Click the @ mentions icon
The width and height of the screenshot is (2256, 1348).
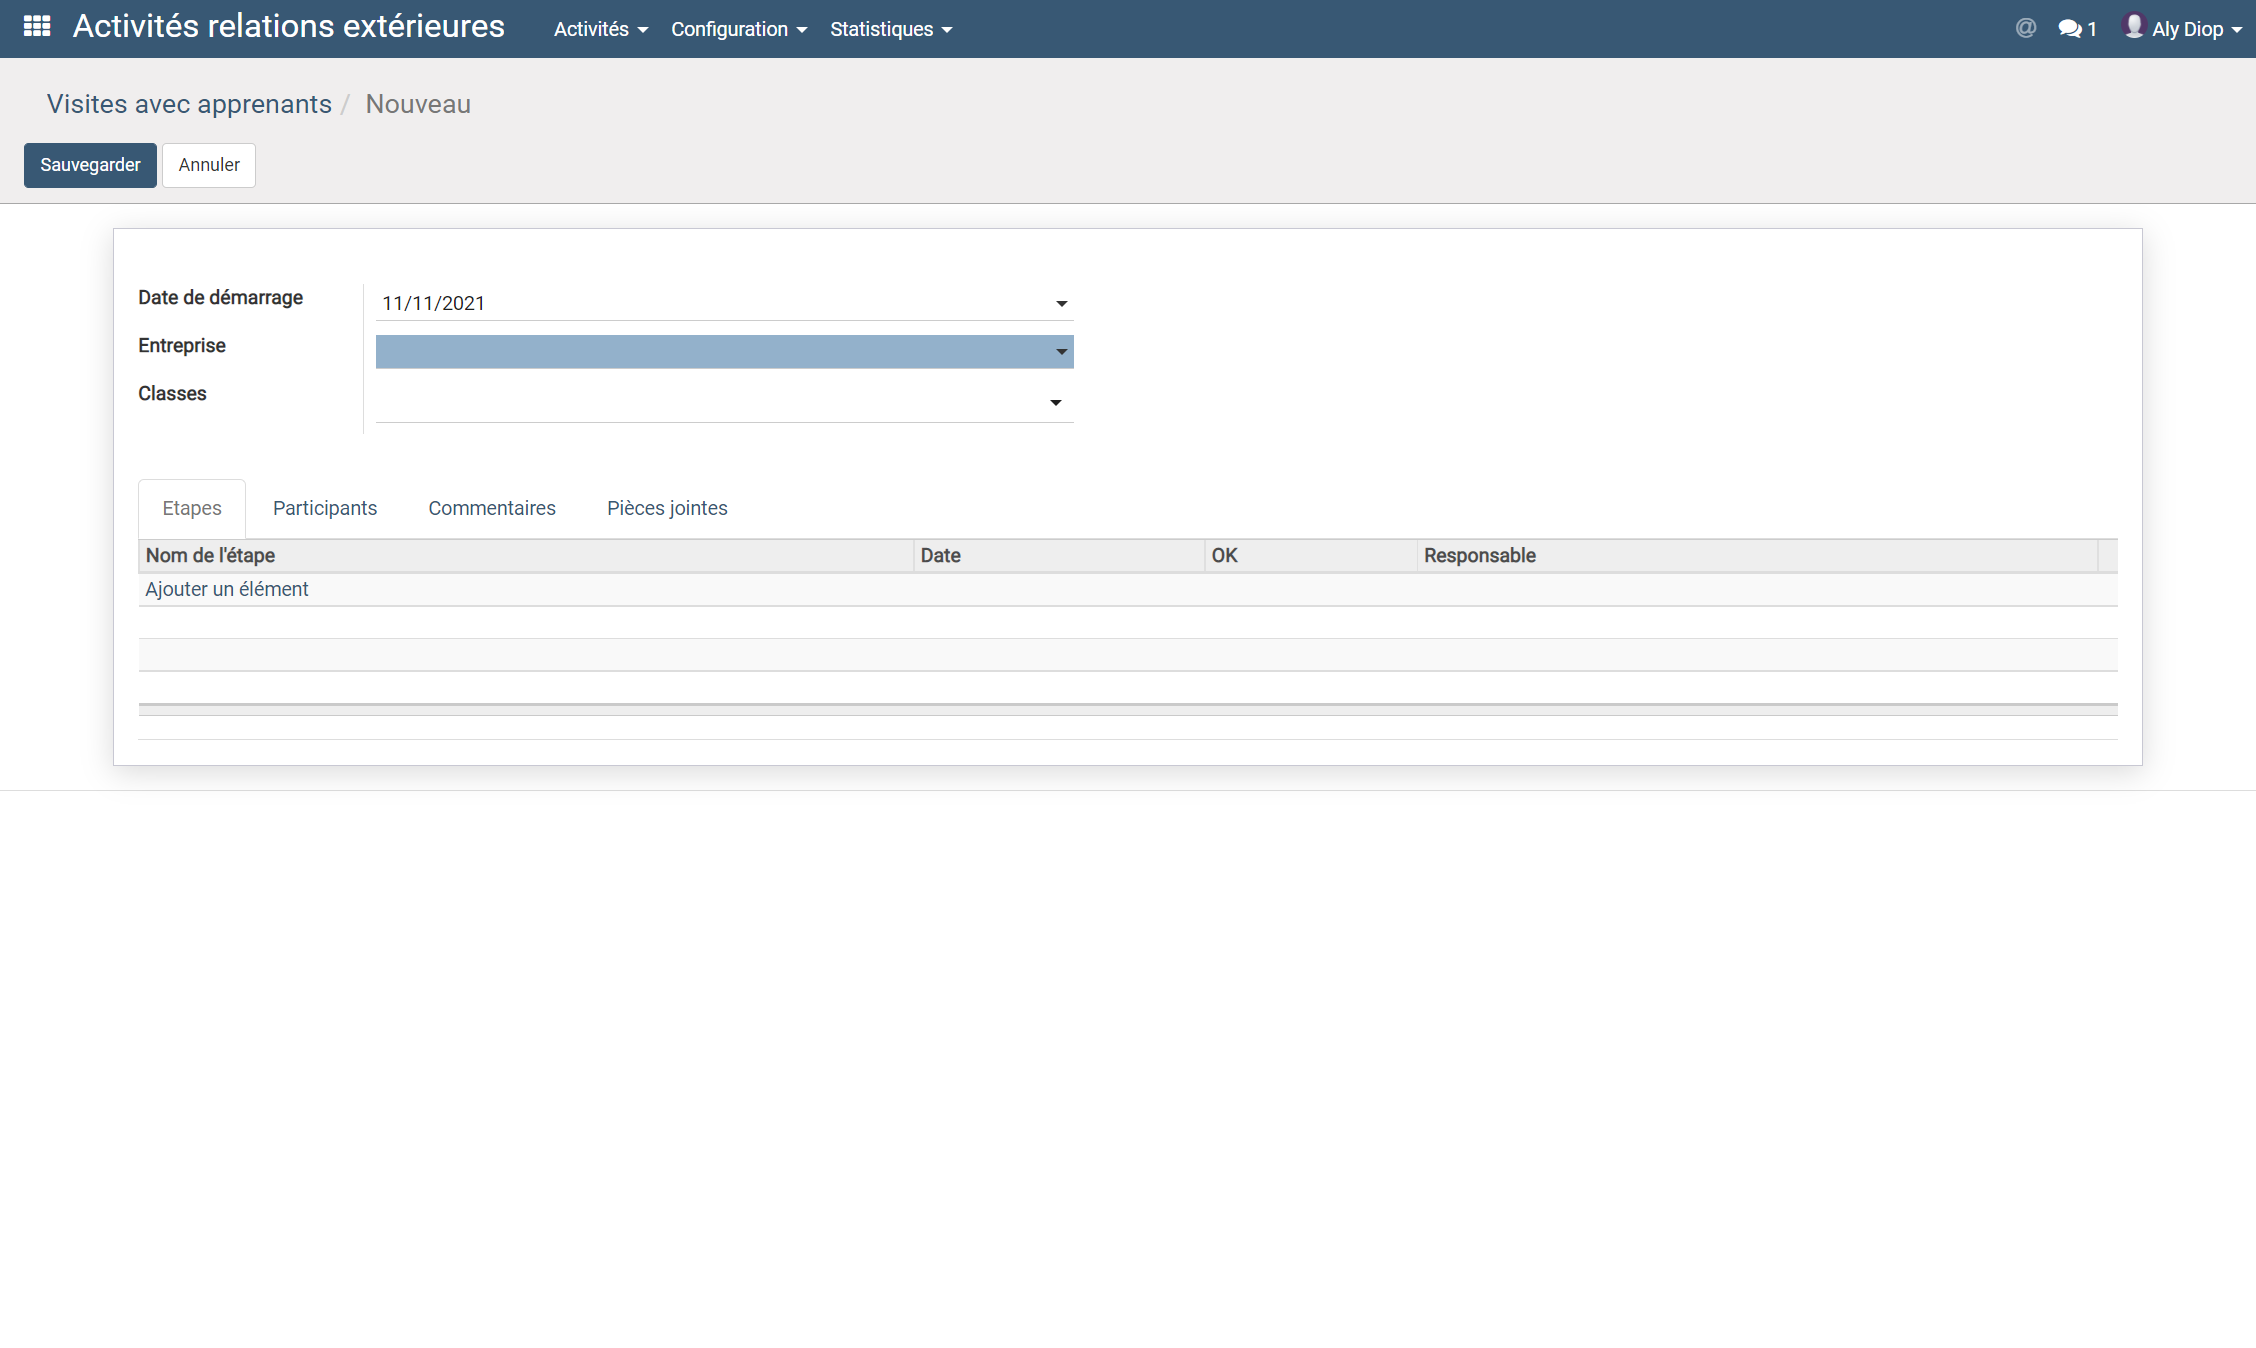(2025, 28)
